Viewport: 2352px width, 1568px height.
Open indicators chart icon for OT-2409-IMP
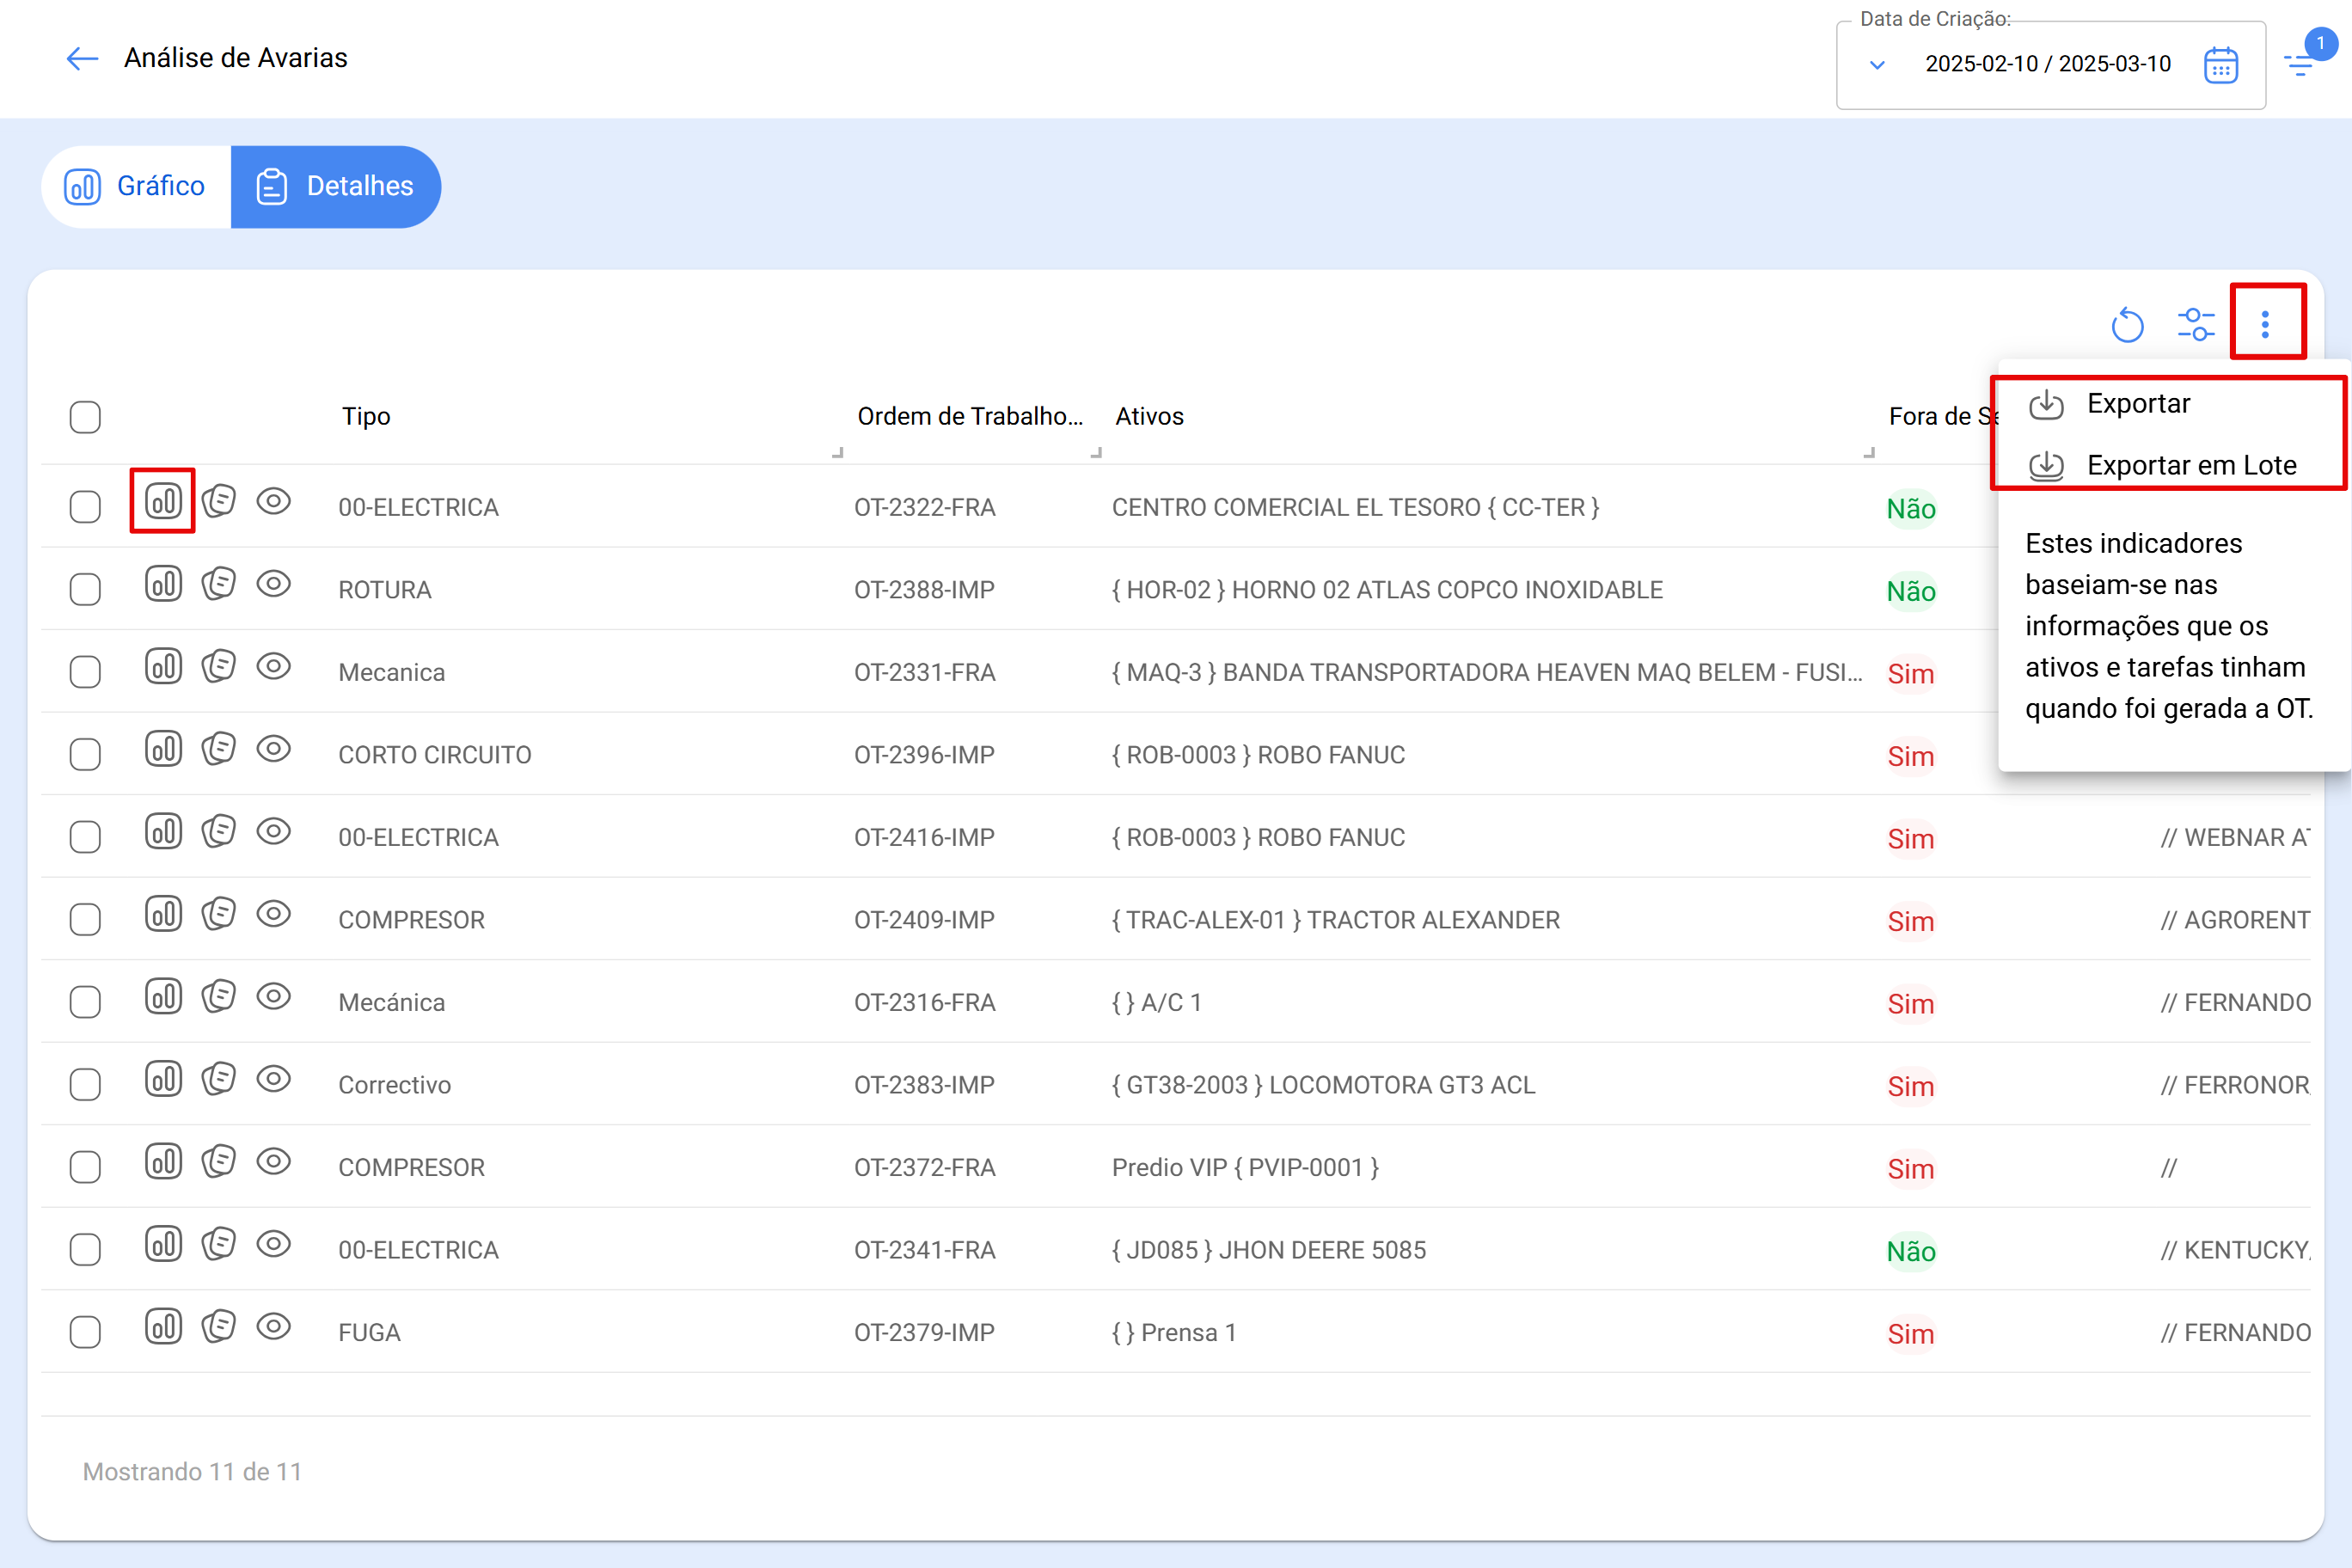click(163, 913)
